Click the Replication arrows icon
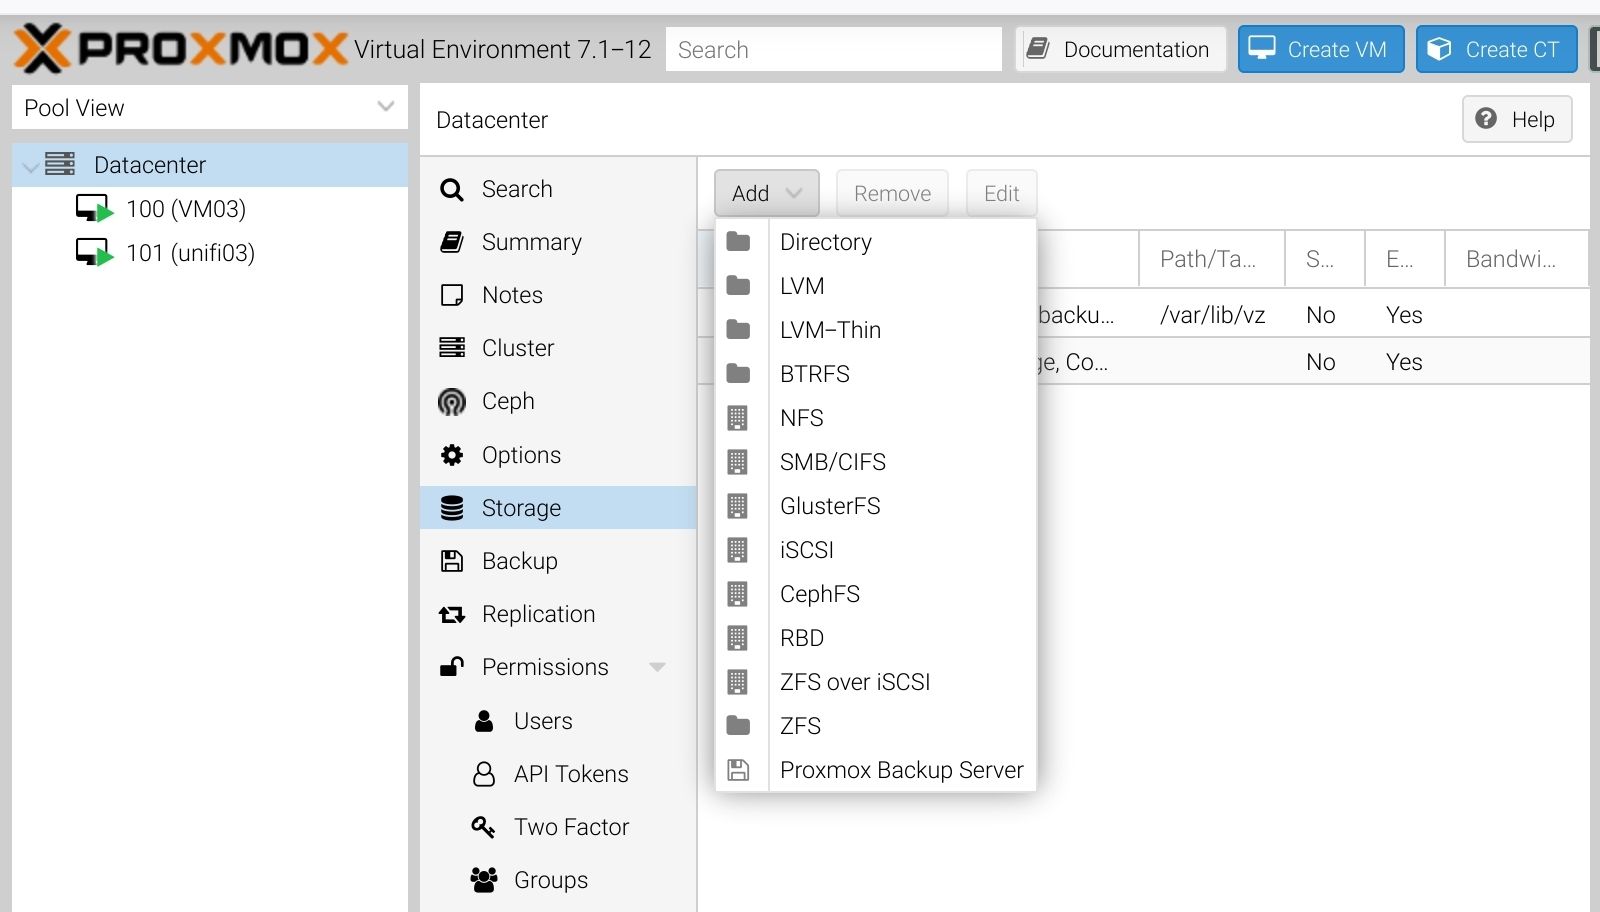 [x=452, y=614]
